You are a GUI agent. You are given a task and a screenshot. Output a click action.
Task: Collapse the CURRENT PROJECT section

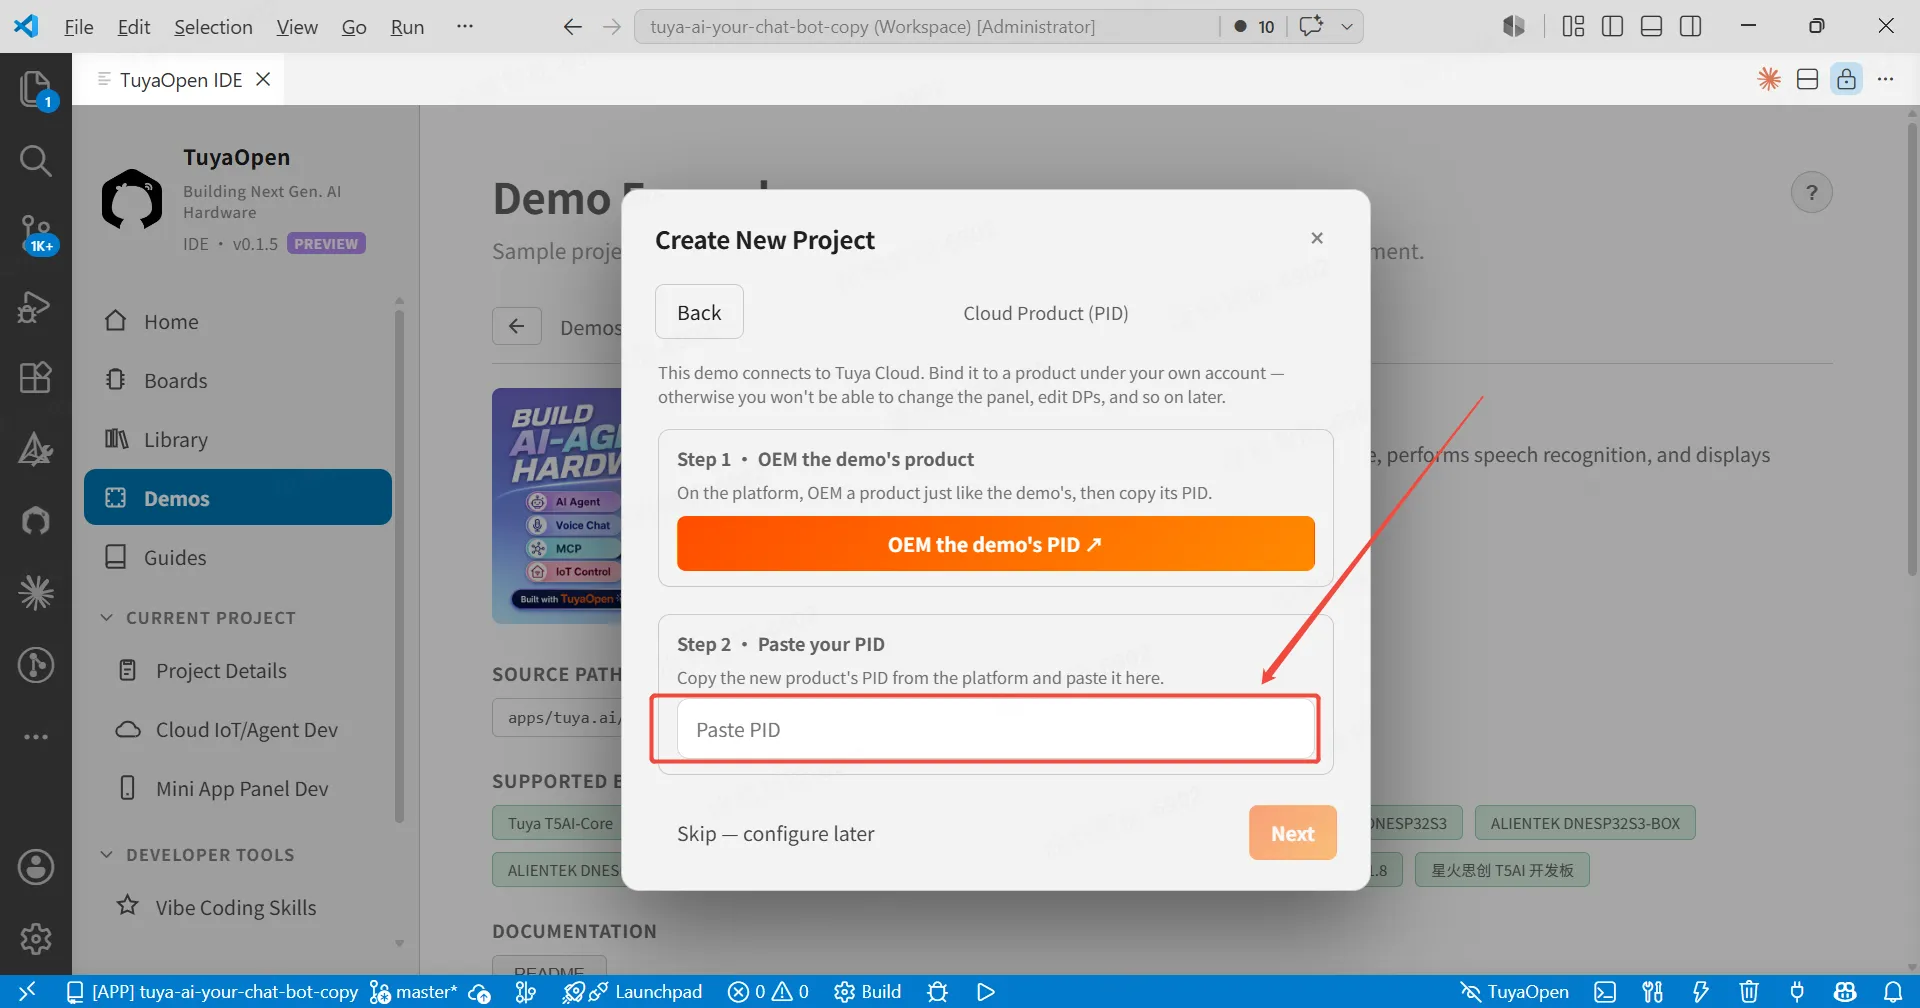coord(198,617)
